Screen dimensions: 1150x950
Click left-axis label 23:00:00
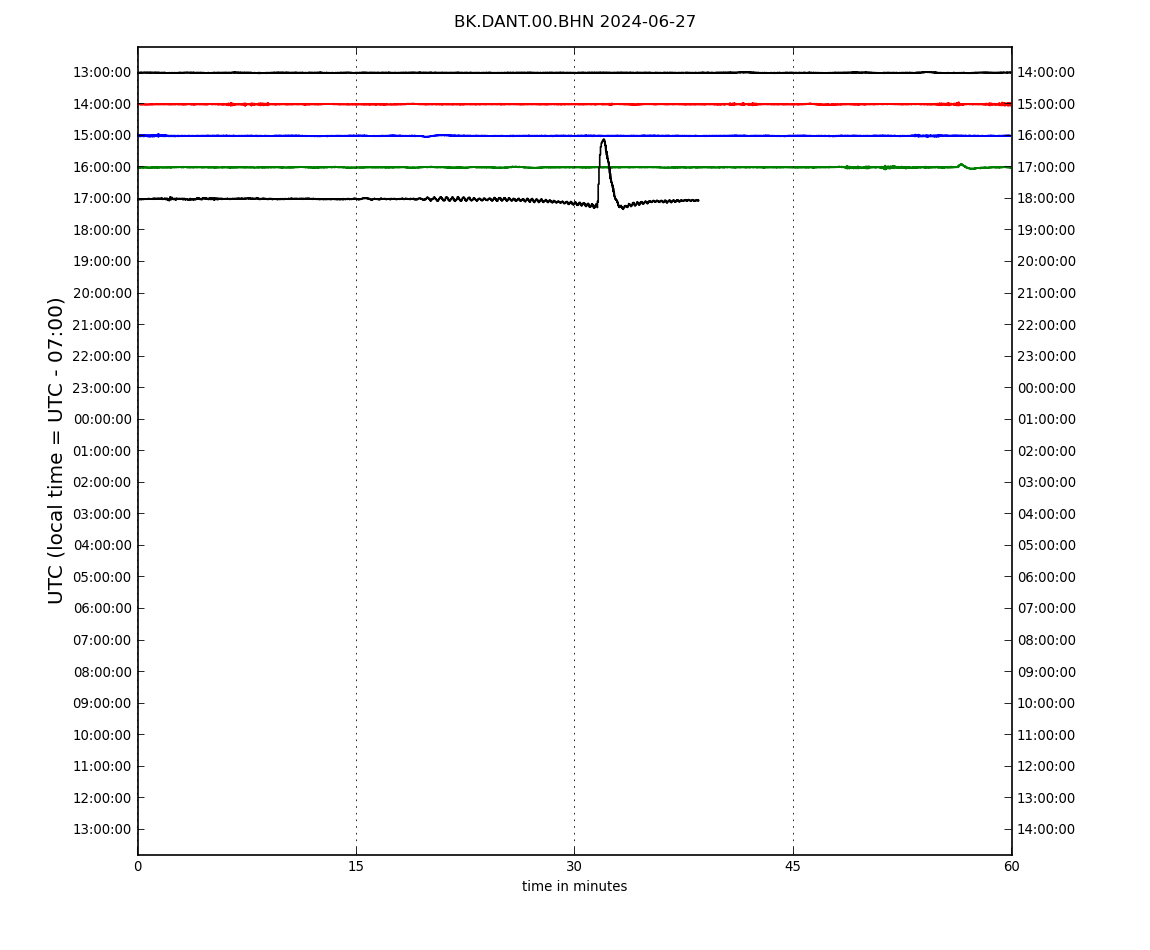coord(102,388)
